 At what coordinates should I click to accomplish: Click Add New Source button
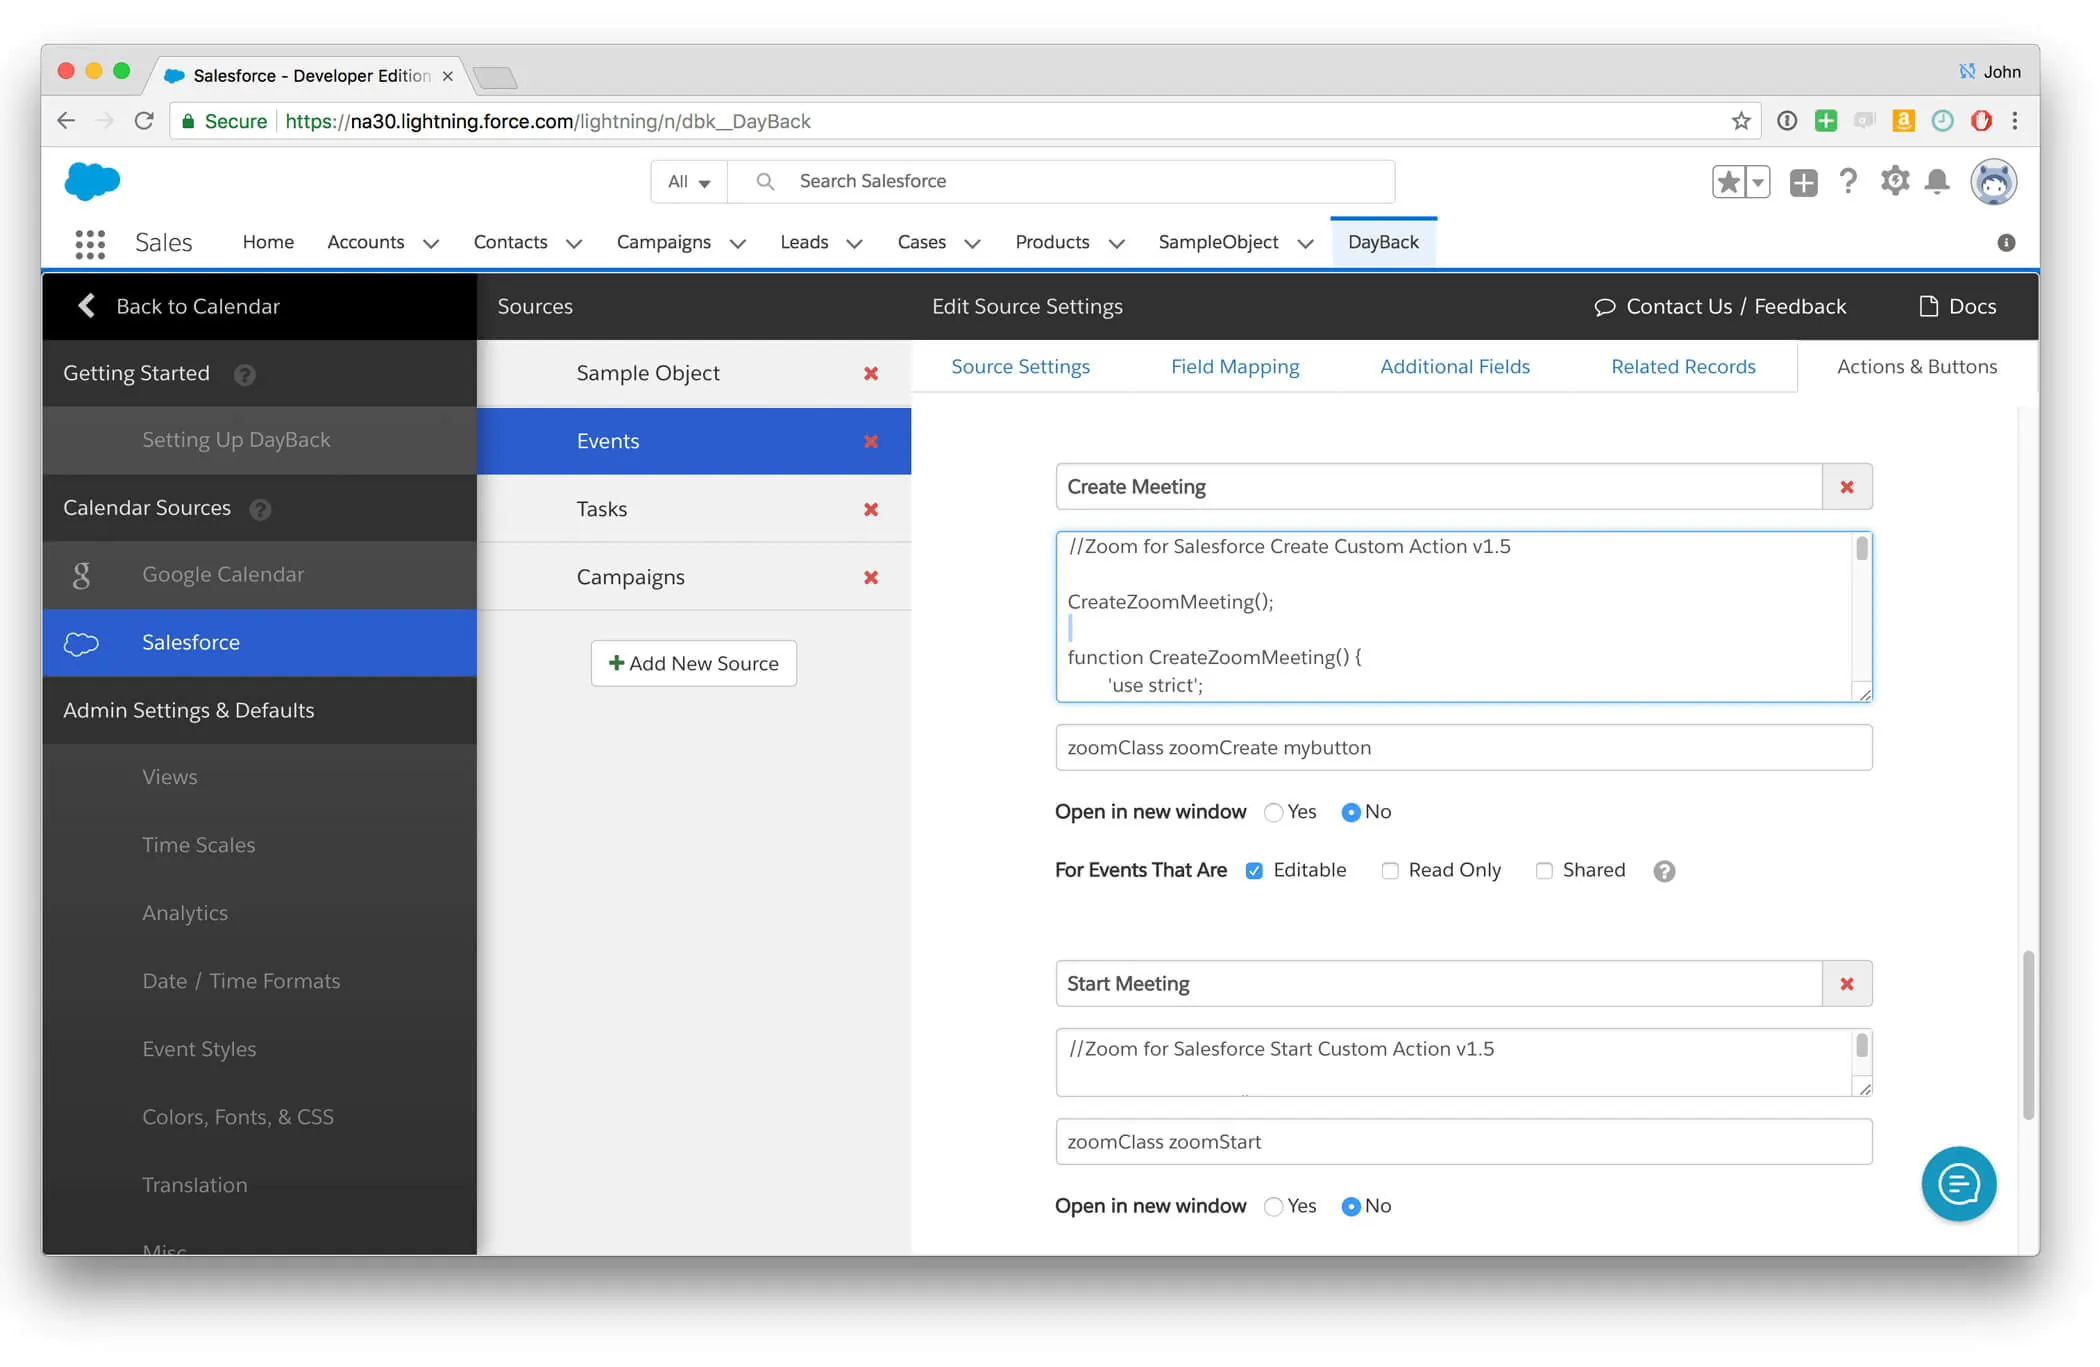pos(693,663)
